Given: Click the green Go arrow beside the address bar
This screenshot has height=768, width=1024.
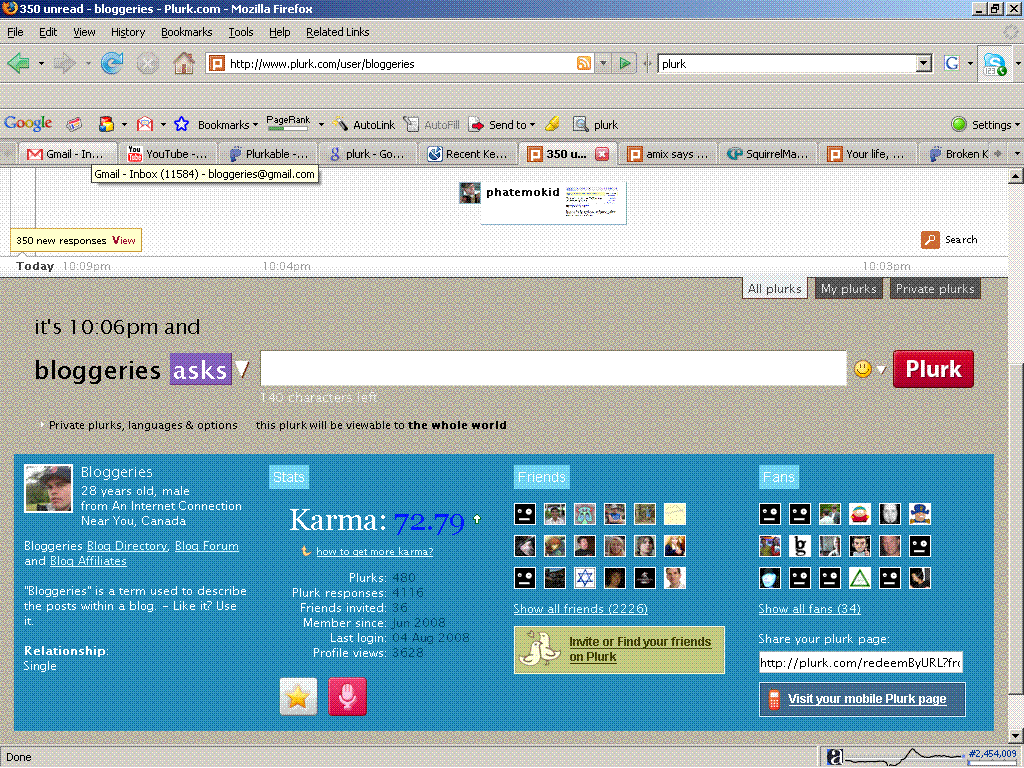Looking at the screenshot, I should pos(625,63).
